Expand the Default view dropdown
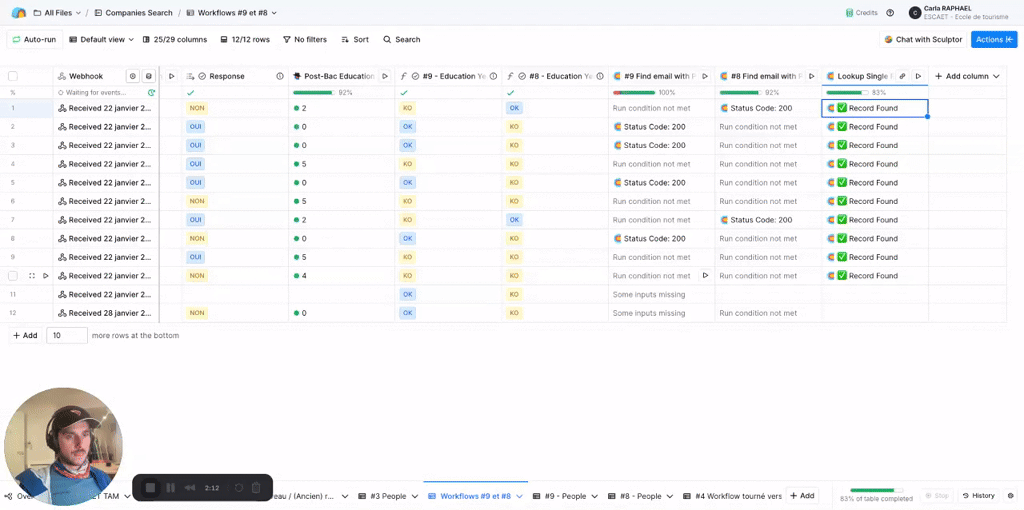This screenshot has width=1024, height=510. (x=101, y=39)
